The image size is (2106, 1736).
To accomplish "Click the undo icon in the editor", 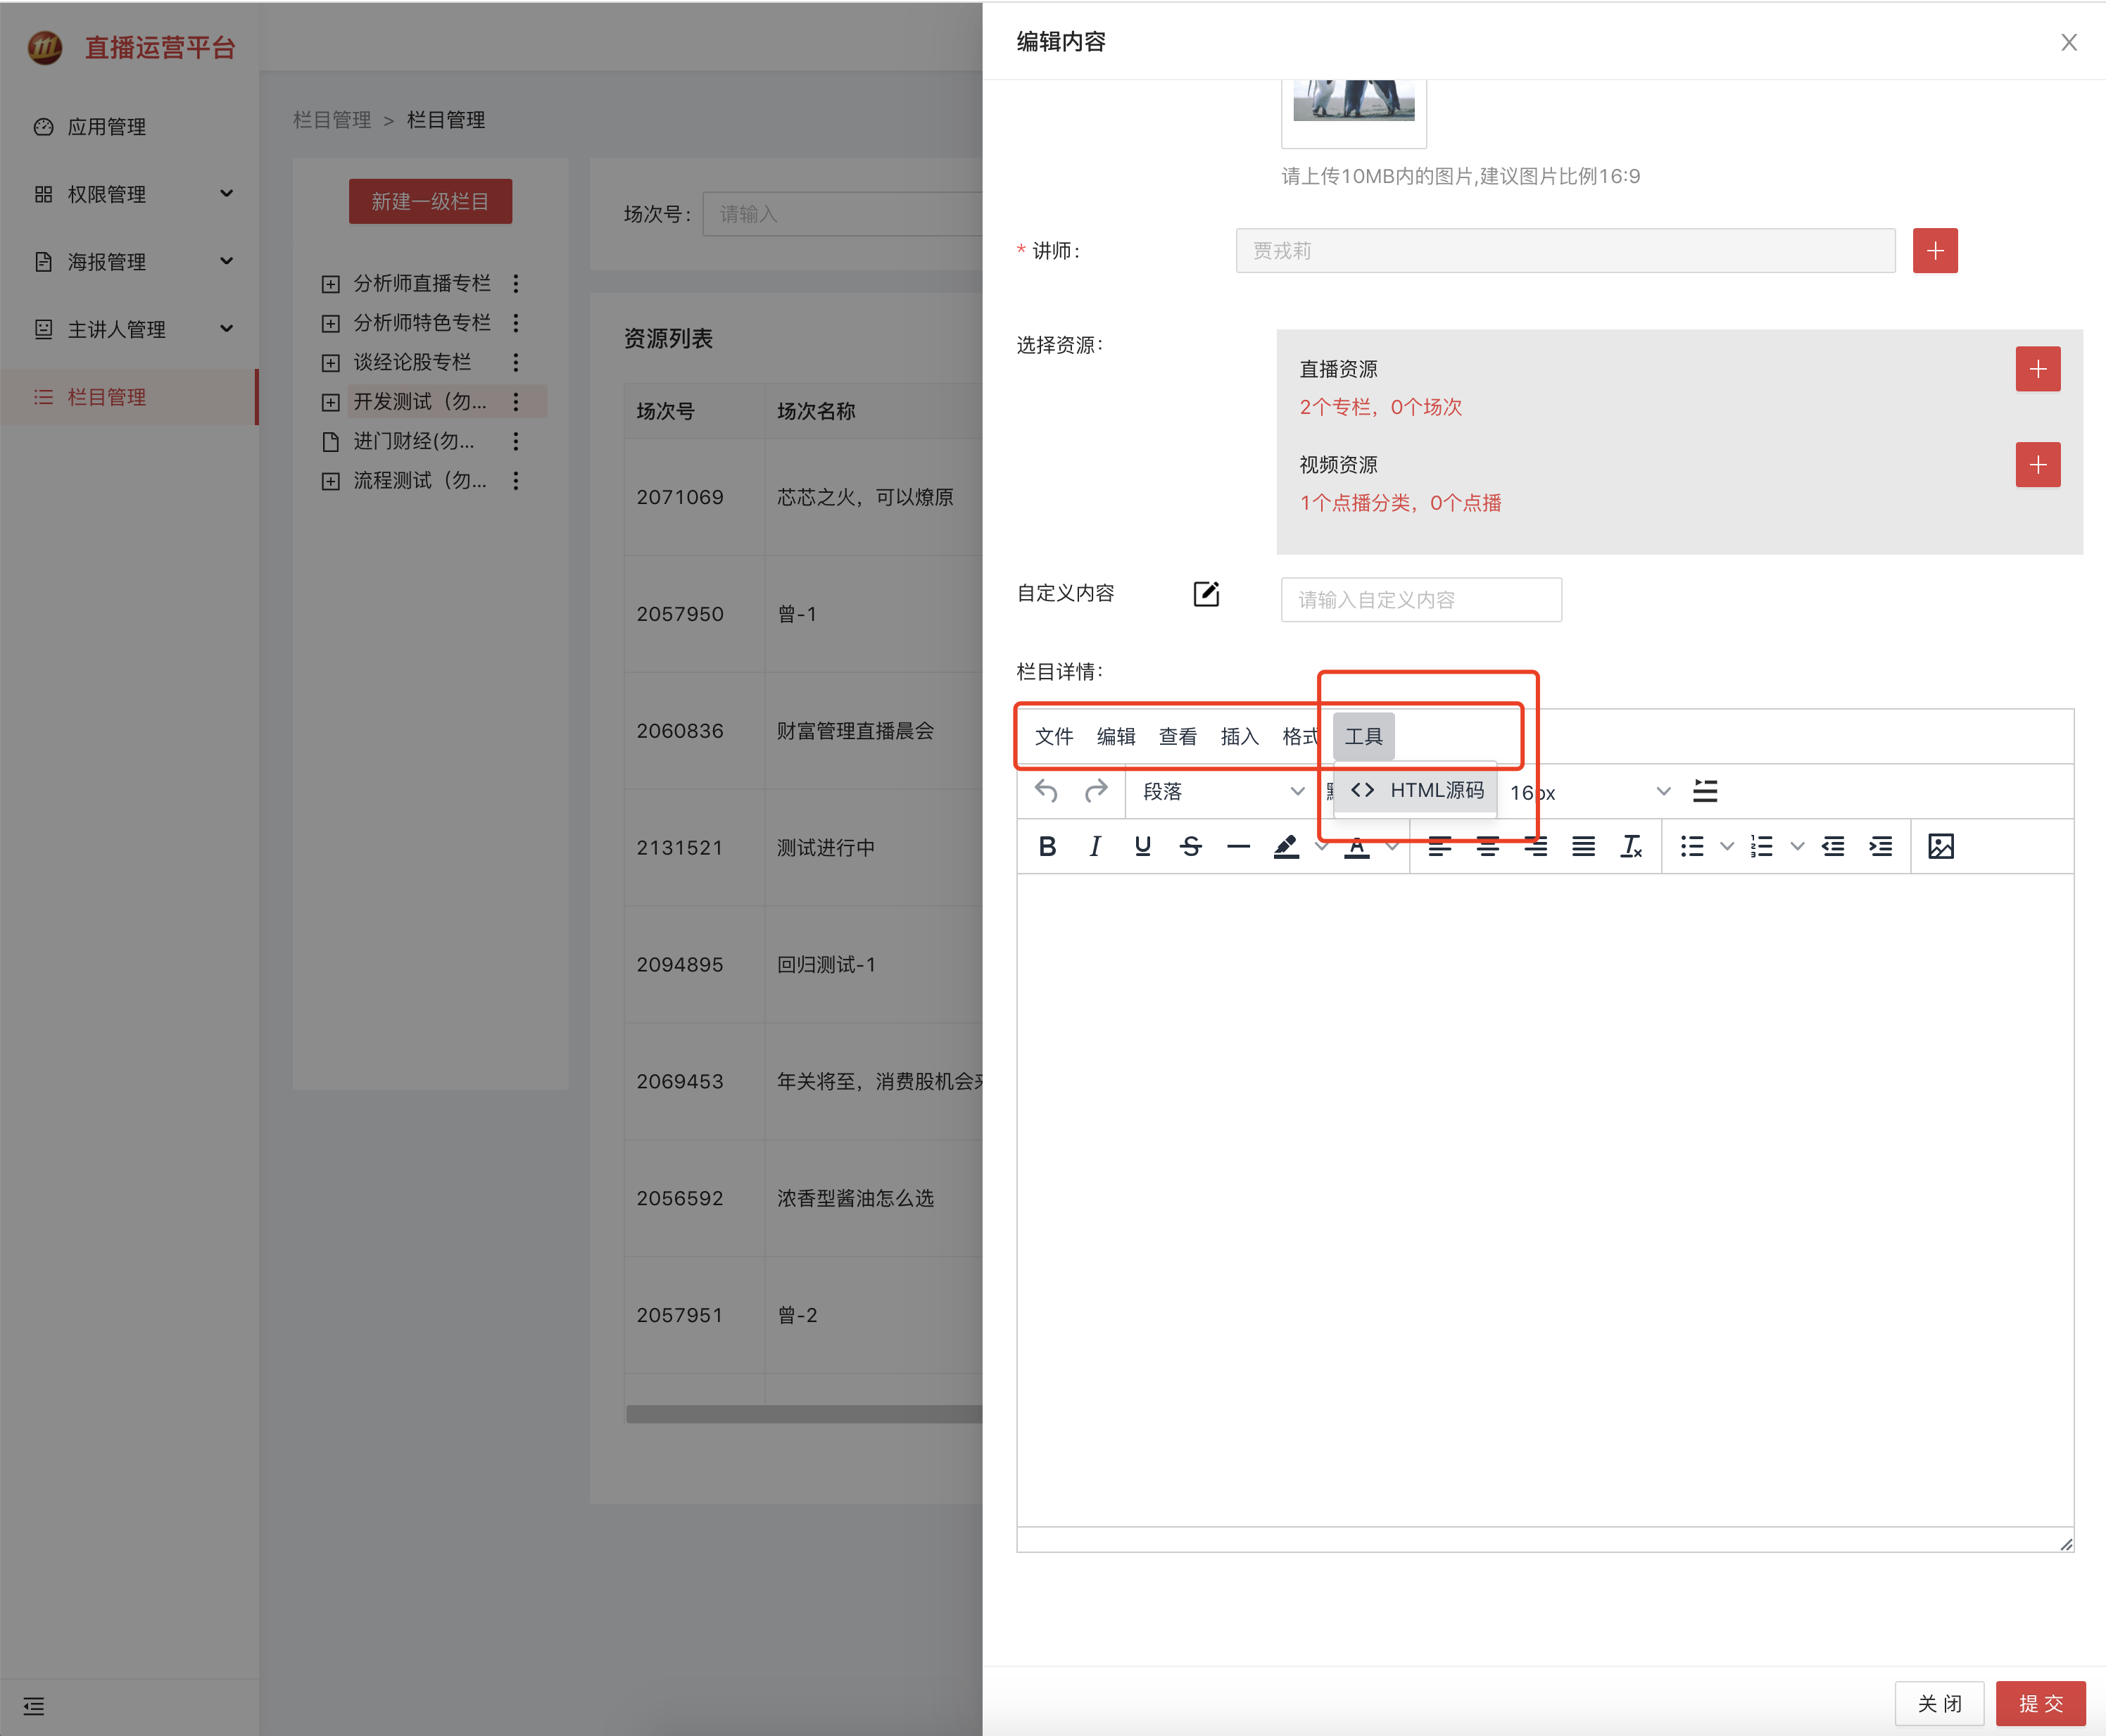I will (1045, 791).
